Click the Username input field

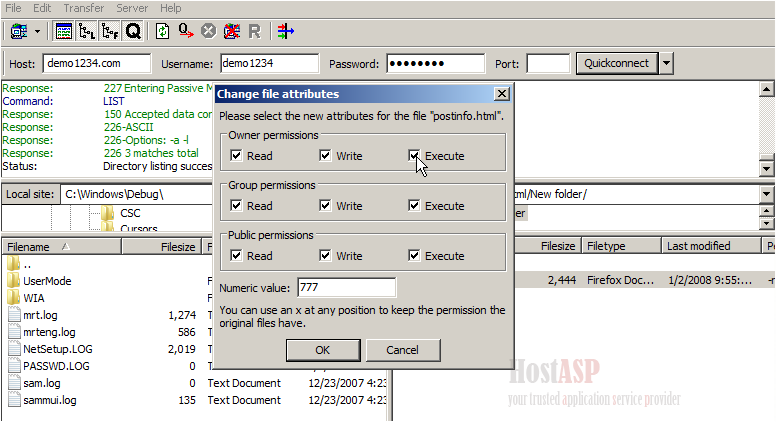click(270, 63)
